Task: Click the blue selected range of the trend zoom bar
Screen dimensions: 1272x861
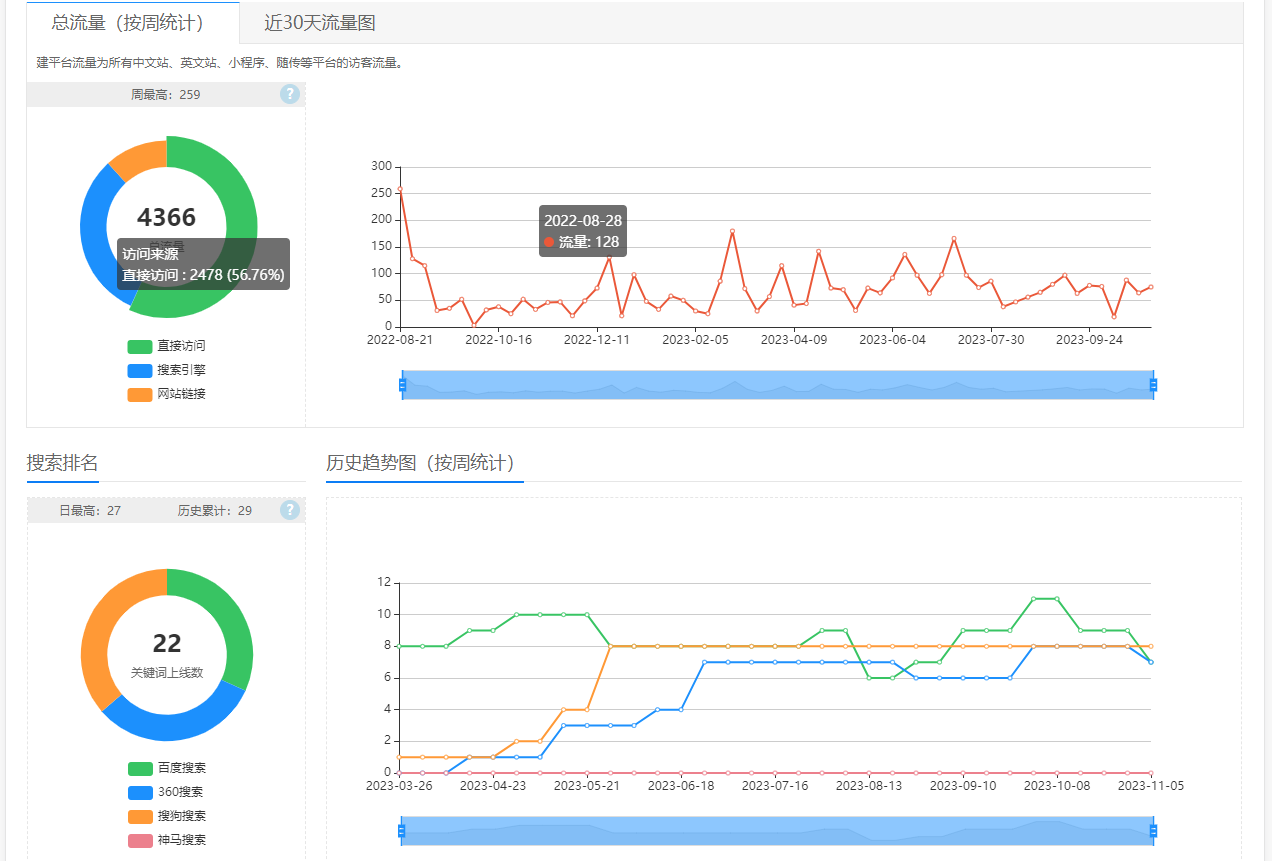Action: (778, 831)
